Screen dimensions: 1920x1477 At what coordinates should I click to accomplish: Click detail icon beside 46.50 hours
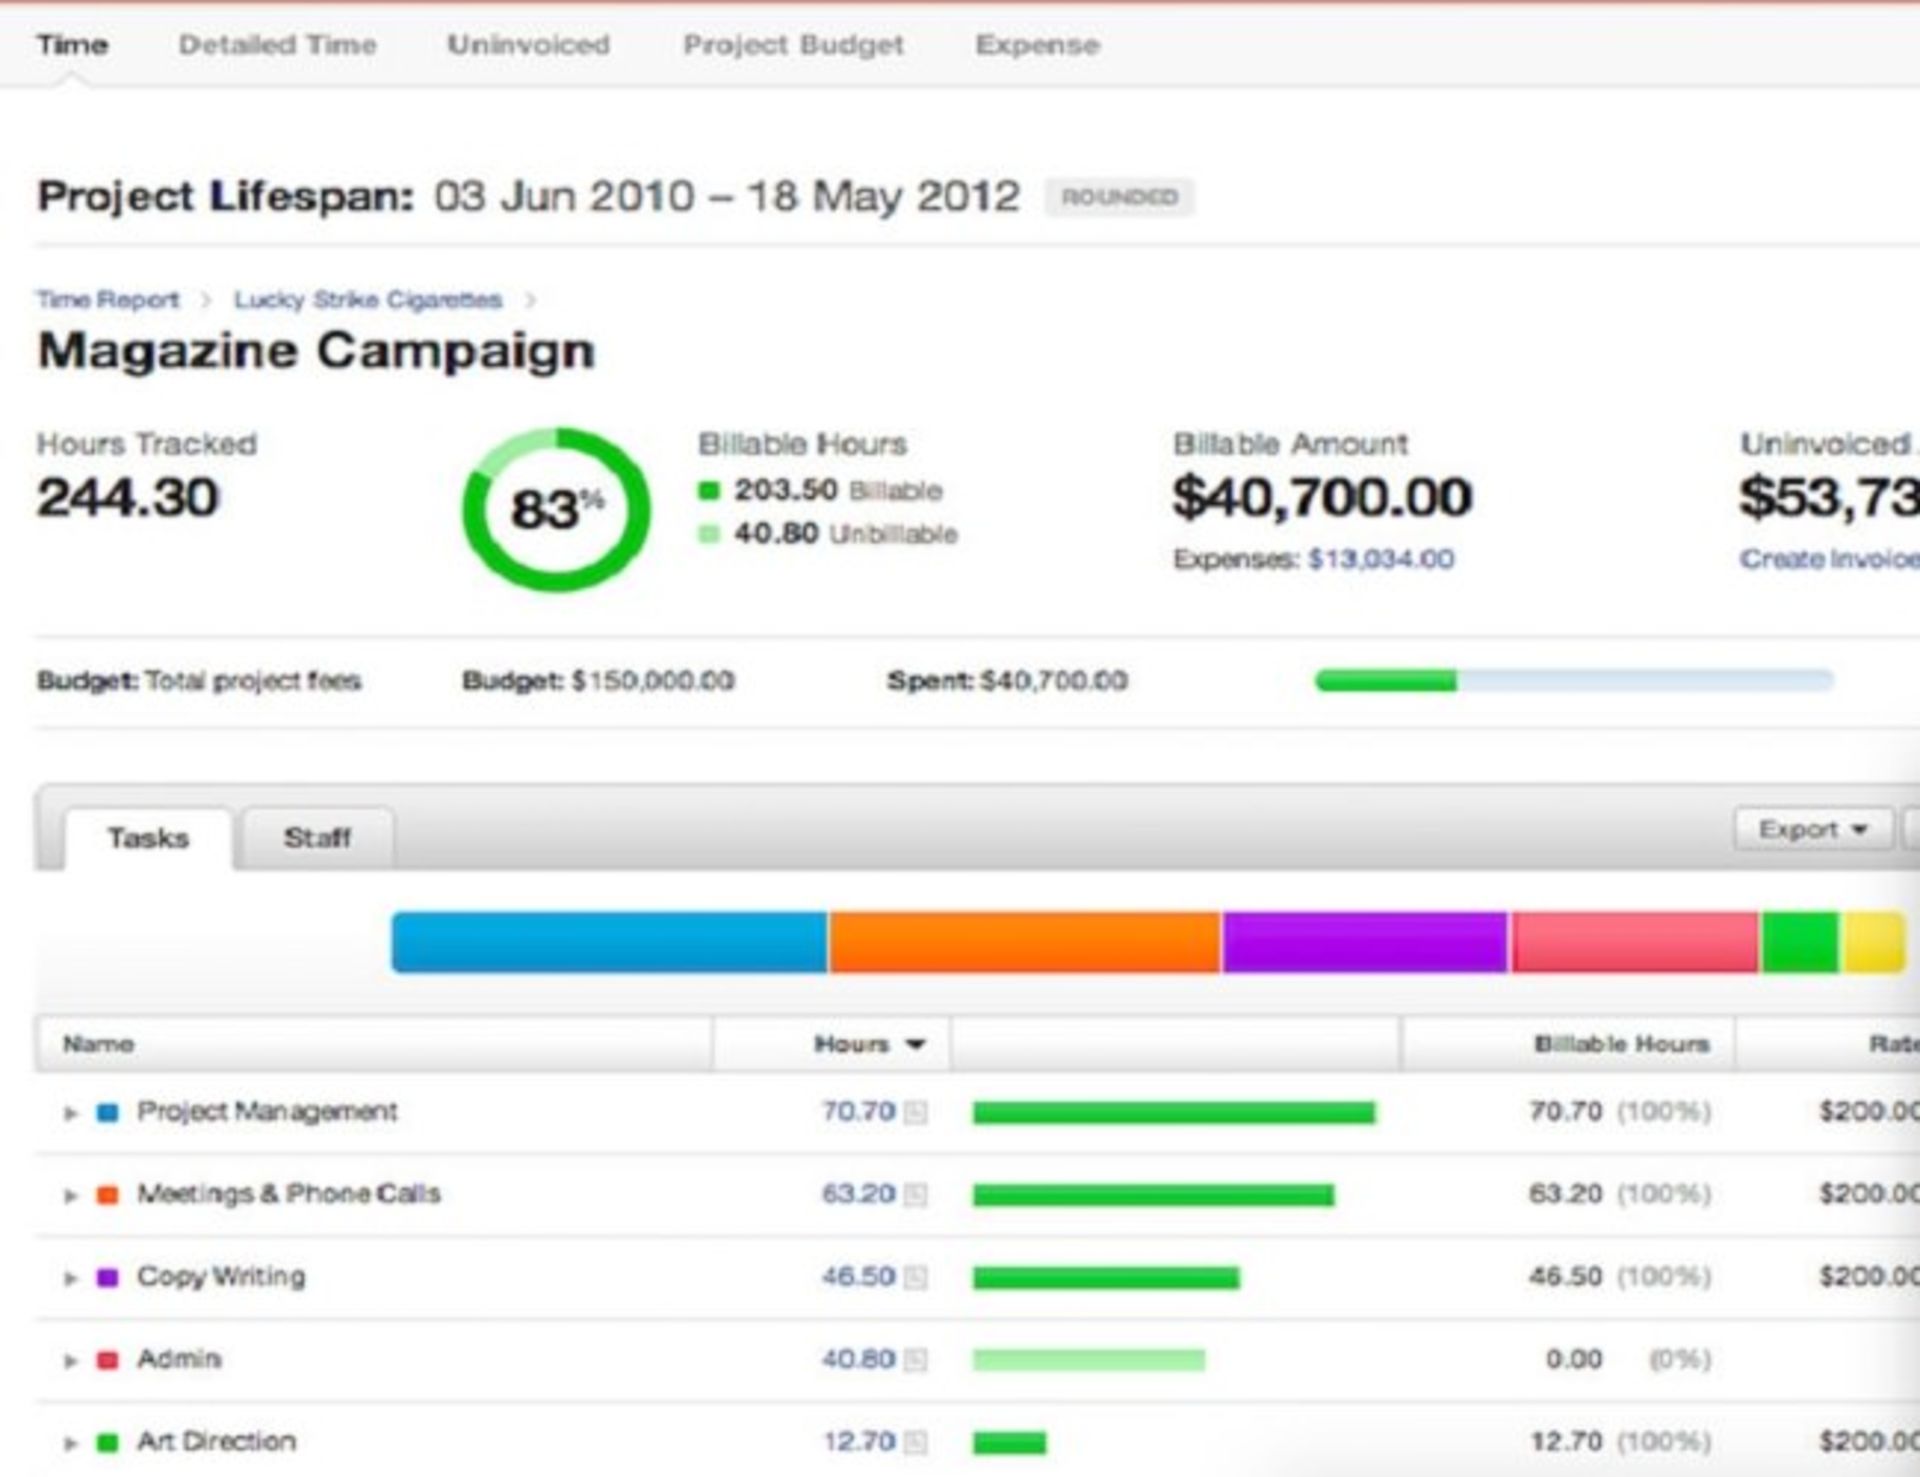(915, 1278)
